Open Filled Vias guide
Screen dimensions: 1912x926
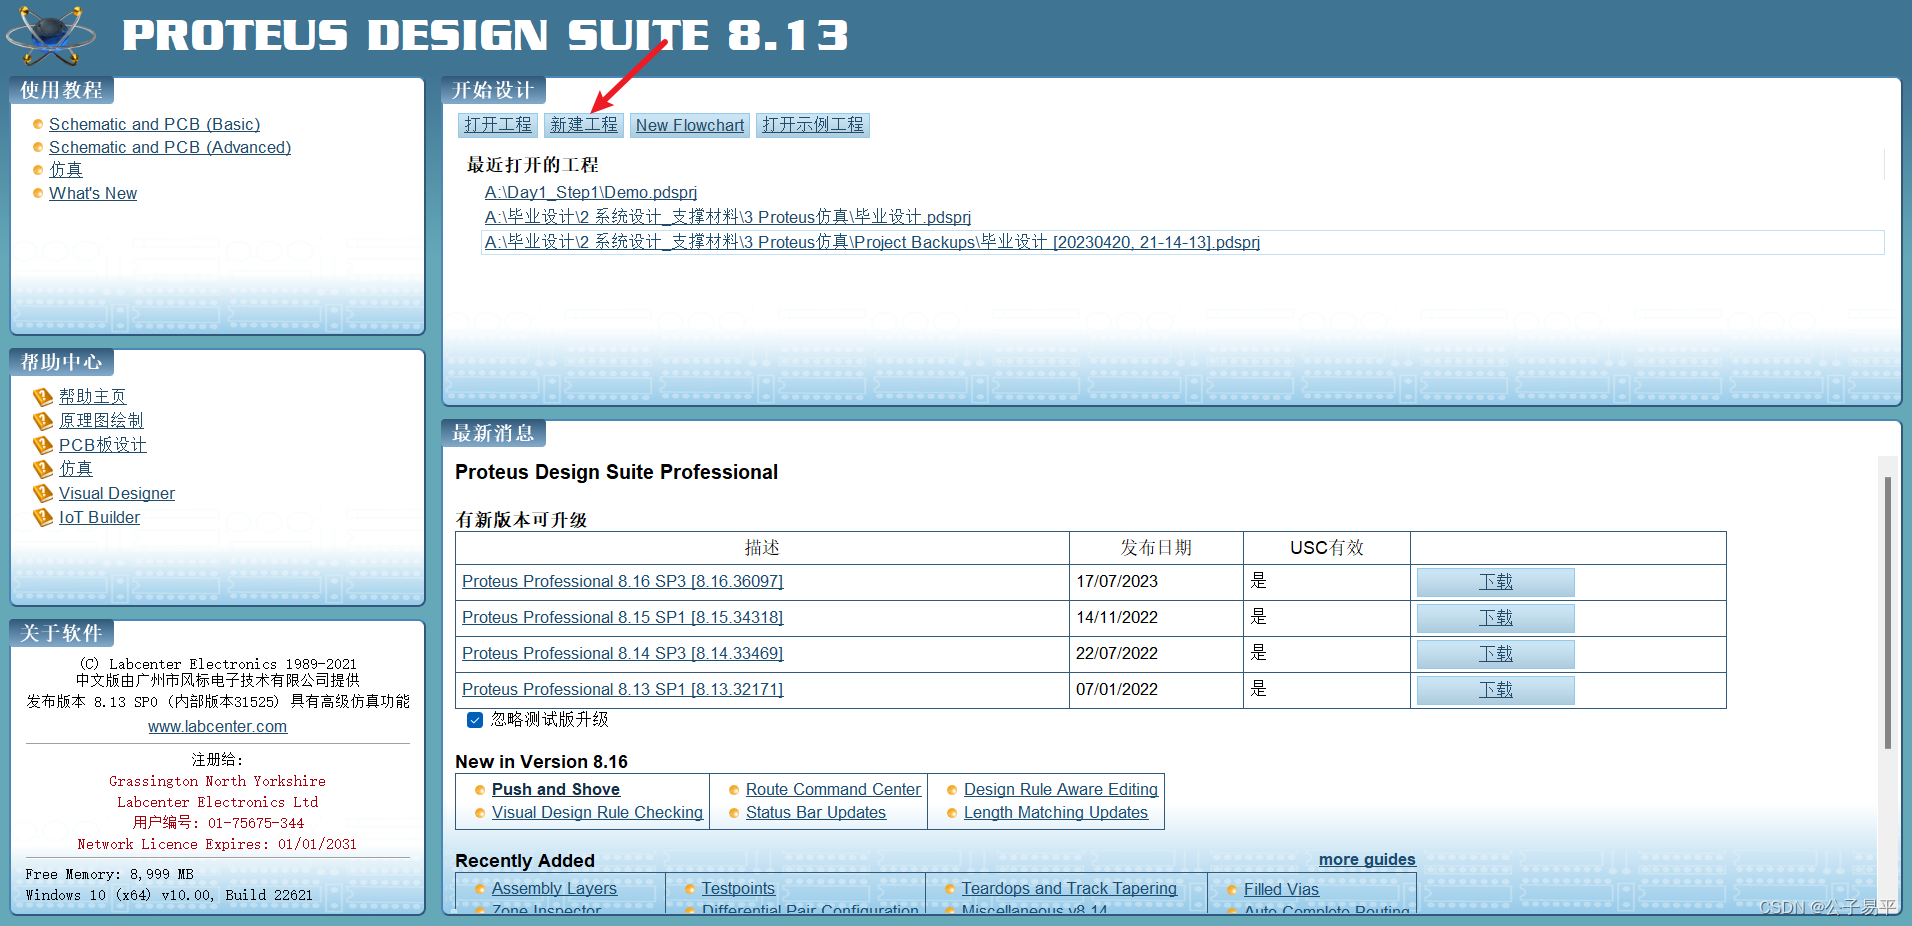click(x=1281, y=889)
